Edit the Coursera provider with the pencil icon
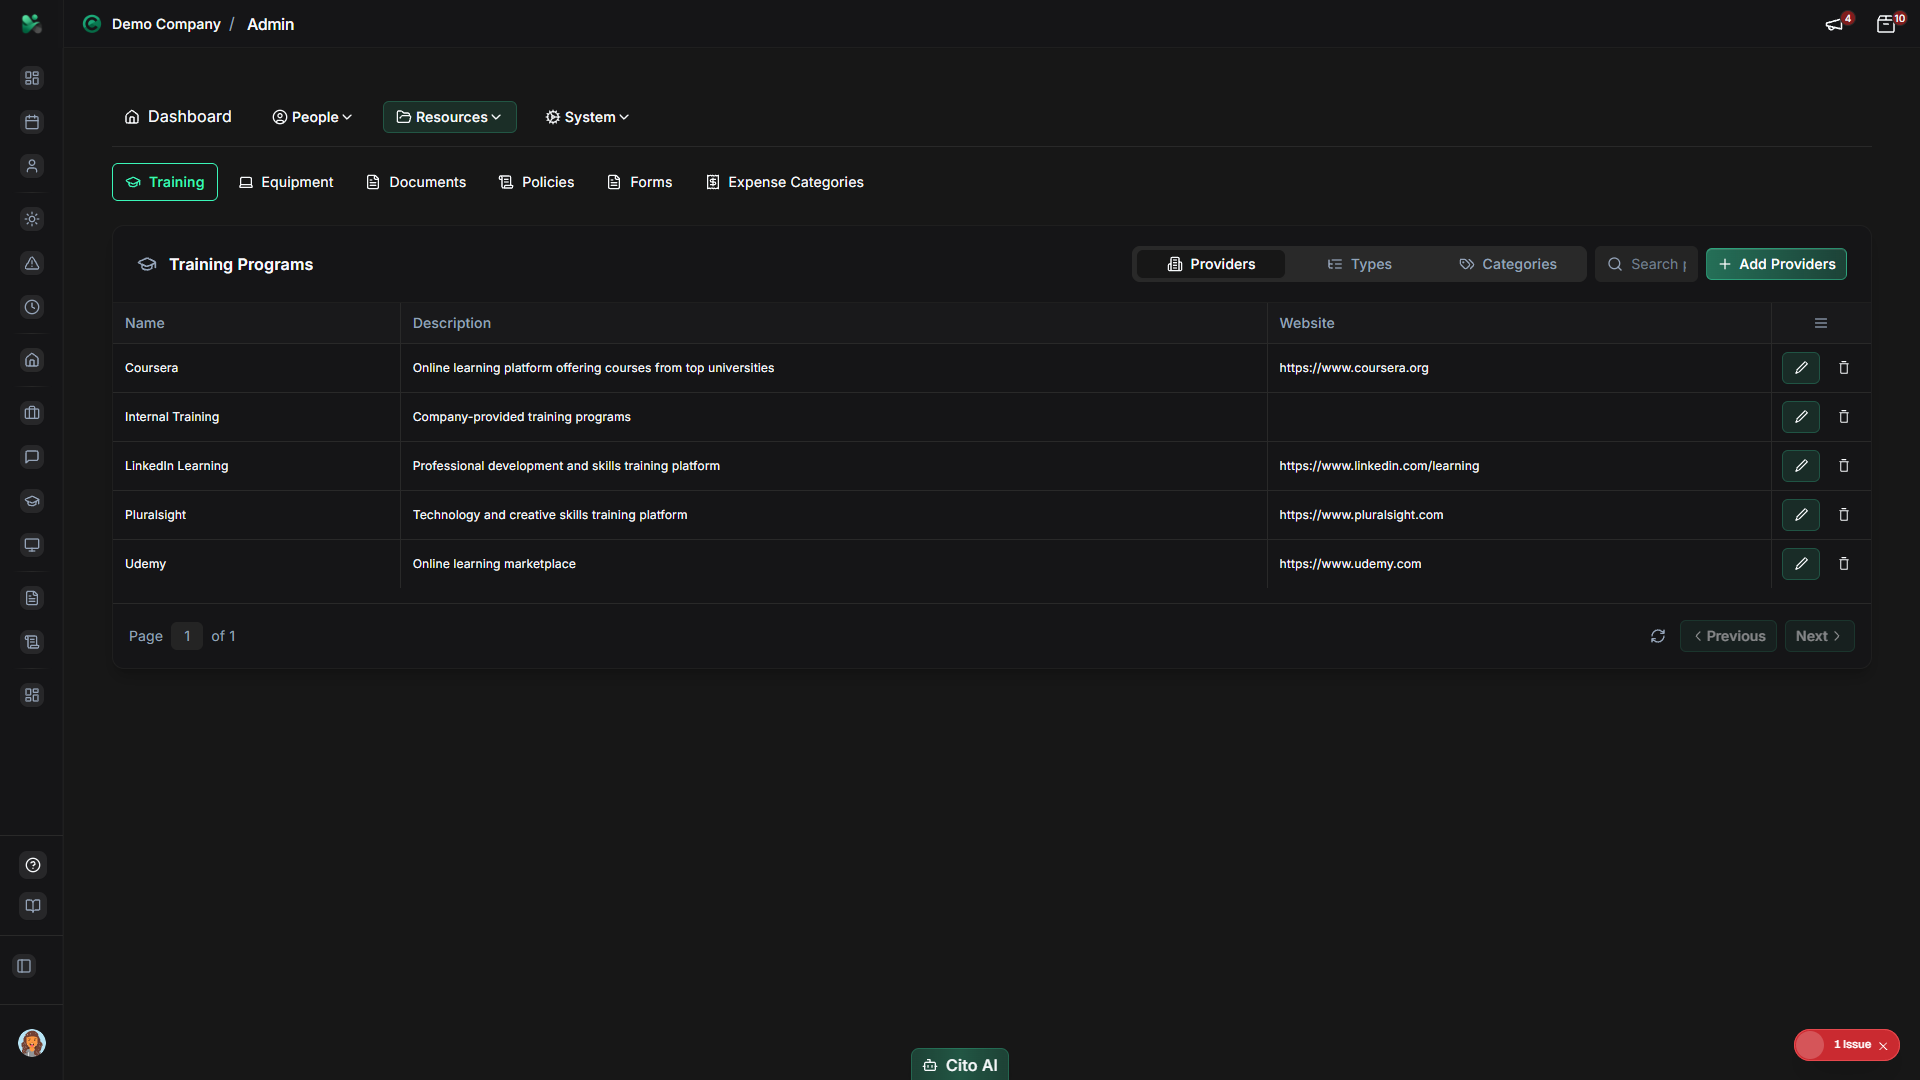The width and height of the screenshot is (1920, 1080). tap(1801, 368)
